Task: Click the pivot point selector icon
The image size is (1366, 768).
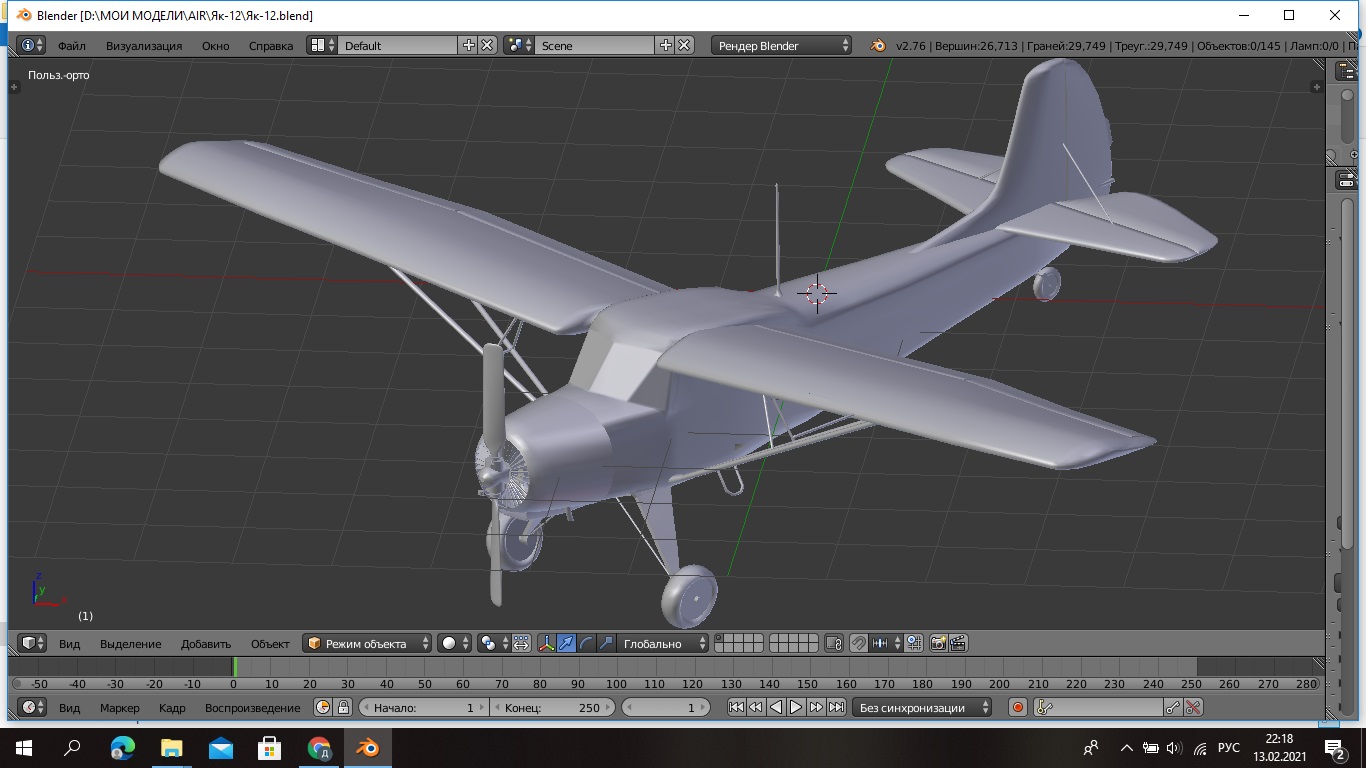Action: coord(489,644)
